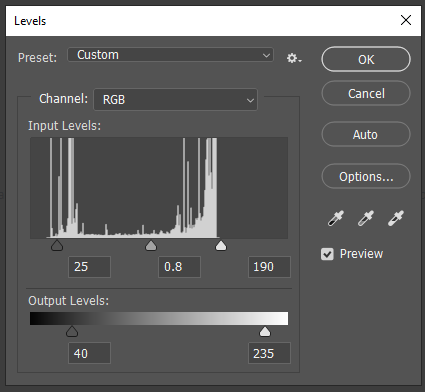
Task: Click the input shadow field showing 25
Action: pyautogui.click(x=89, y=267)
